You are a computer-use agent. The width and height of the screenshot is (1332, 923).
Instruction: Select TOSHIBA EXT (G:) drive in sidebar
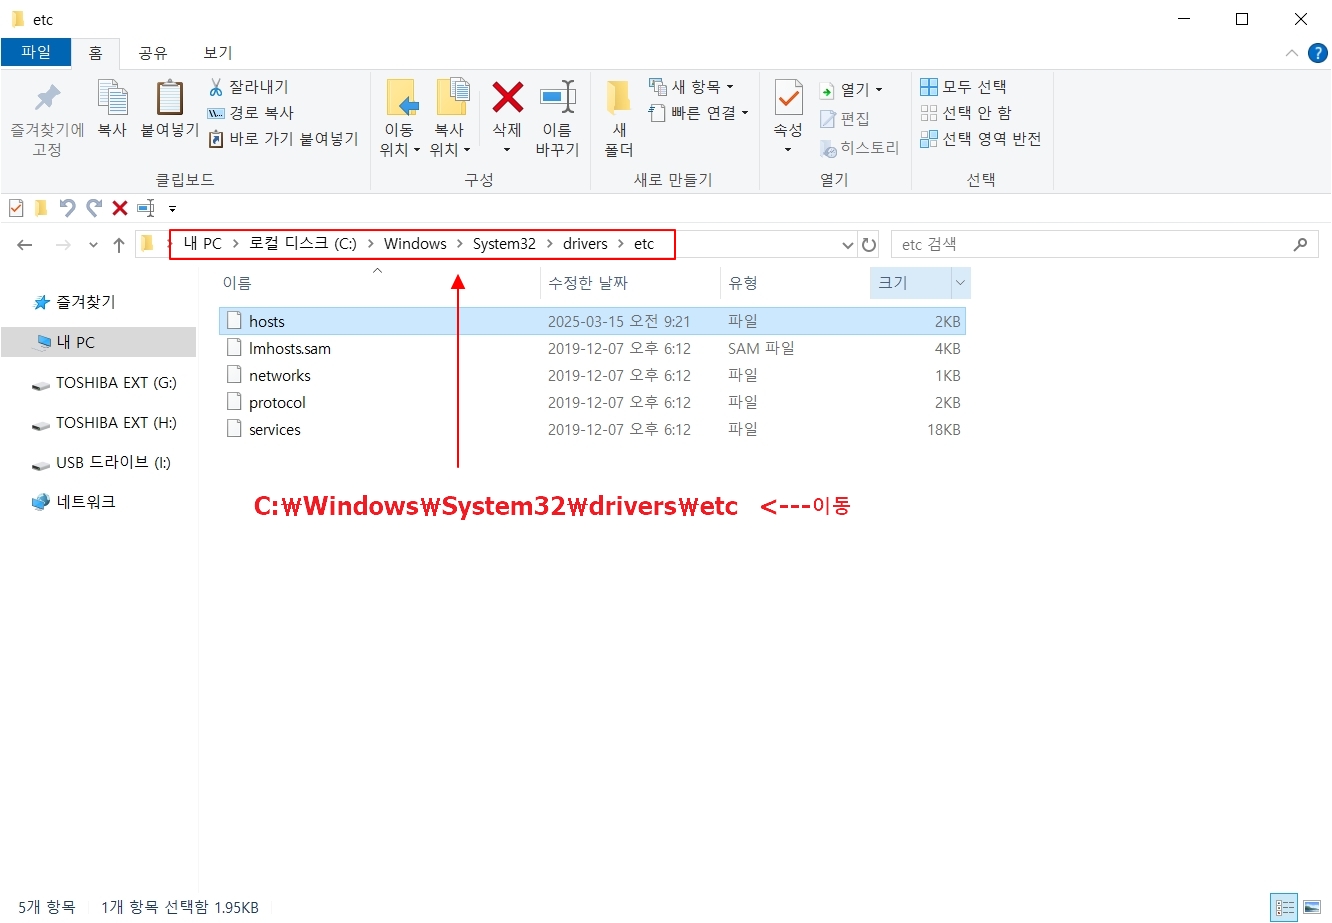[115, 383]
